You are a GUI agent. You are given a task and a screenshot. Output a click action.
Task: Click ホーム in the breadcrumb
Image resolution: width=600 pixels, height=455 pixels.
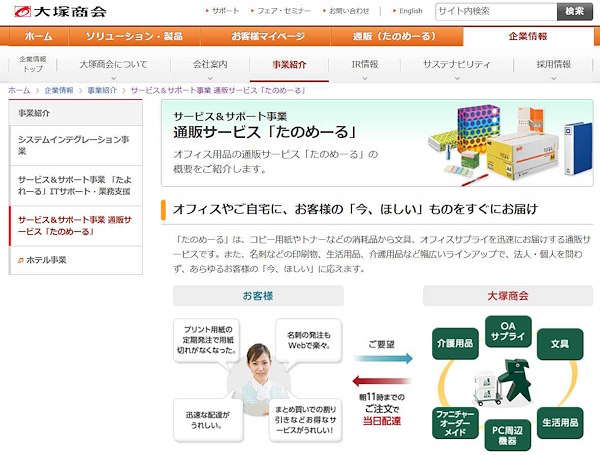tap(19, 90)
